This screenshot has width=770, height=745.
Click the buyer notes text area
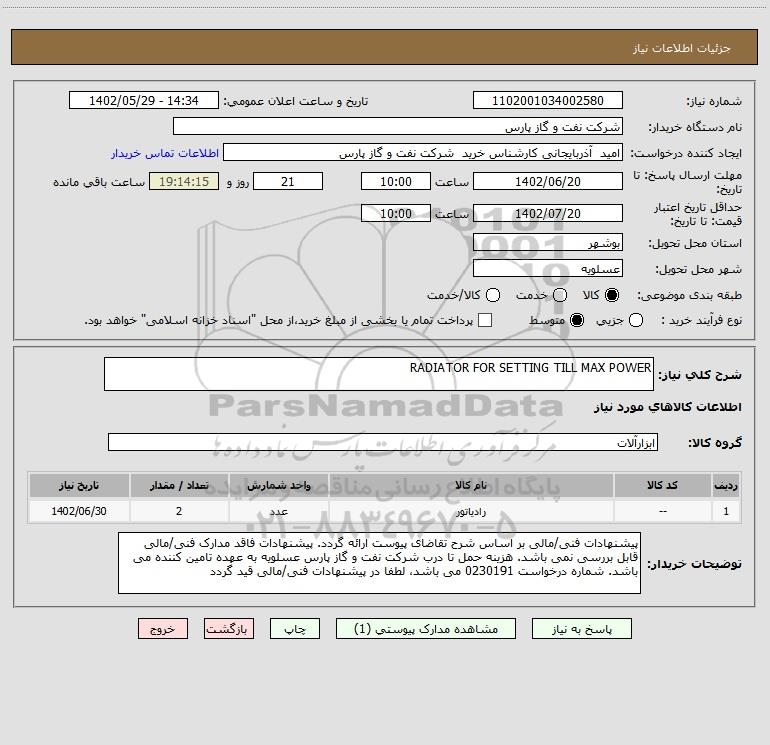[379, 563]
